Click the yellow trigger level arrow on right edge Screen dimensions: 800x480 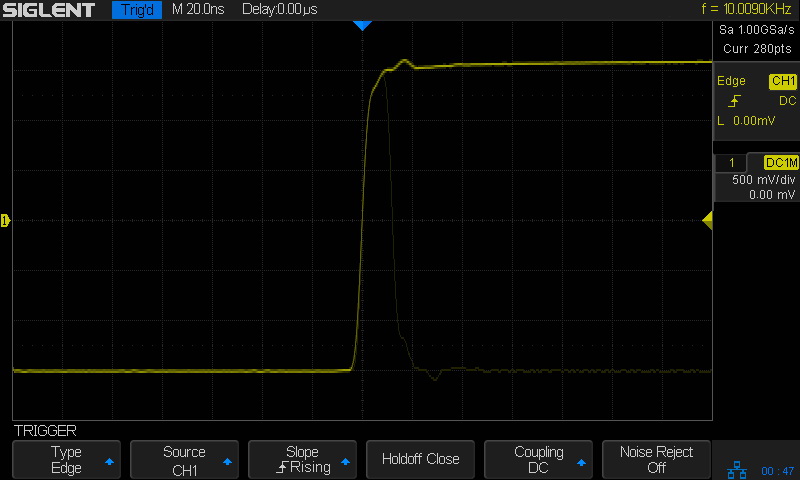tap(707, 220)
